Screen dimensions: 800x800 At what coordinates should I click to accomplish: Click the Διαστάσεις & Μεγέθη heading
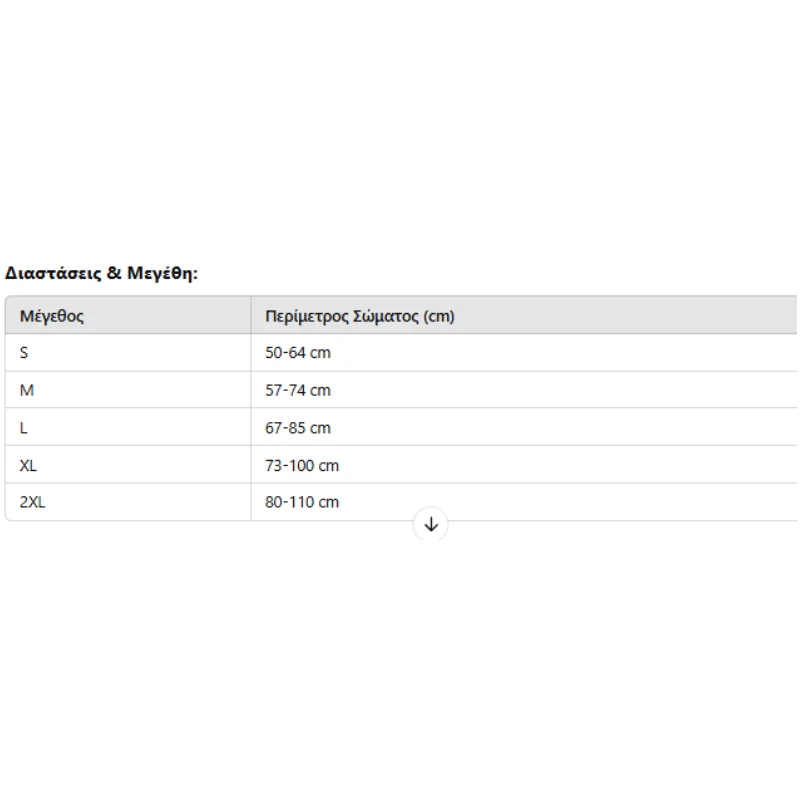[x=101, y=273]
